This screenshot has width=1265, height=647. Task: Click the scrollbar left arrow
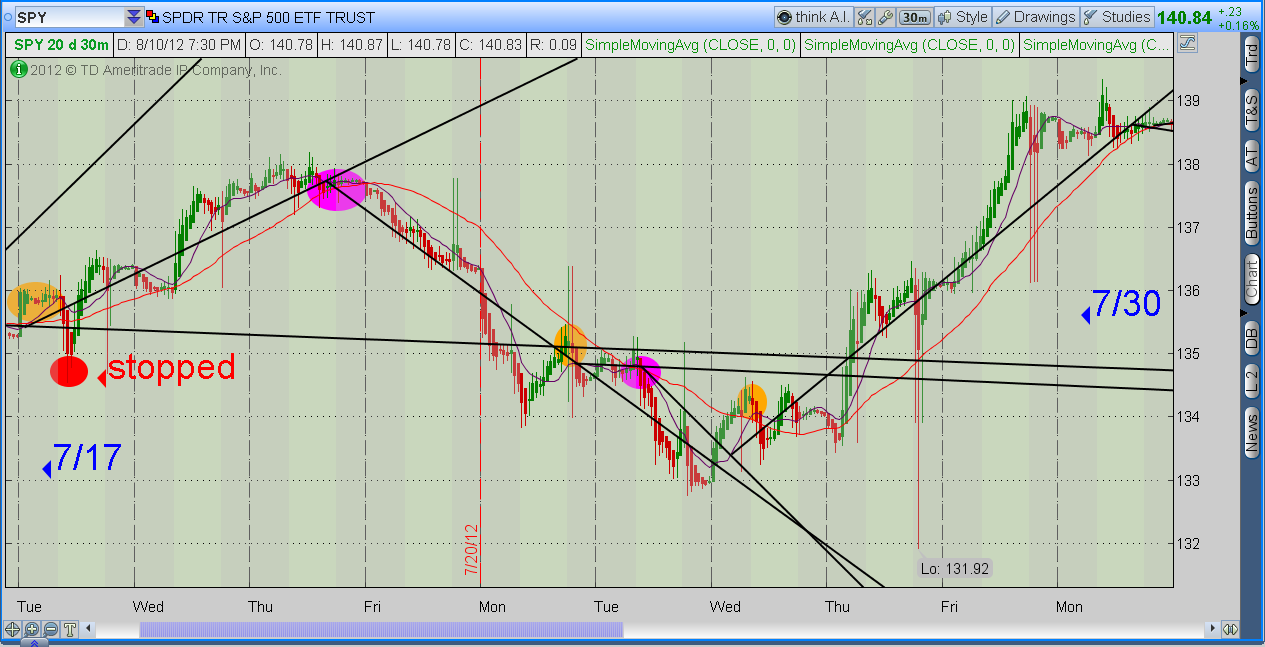[89, 630]
